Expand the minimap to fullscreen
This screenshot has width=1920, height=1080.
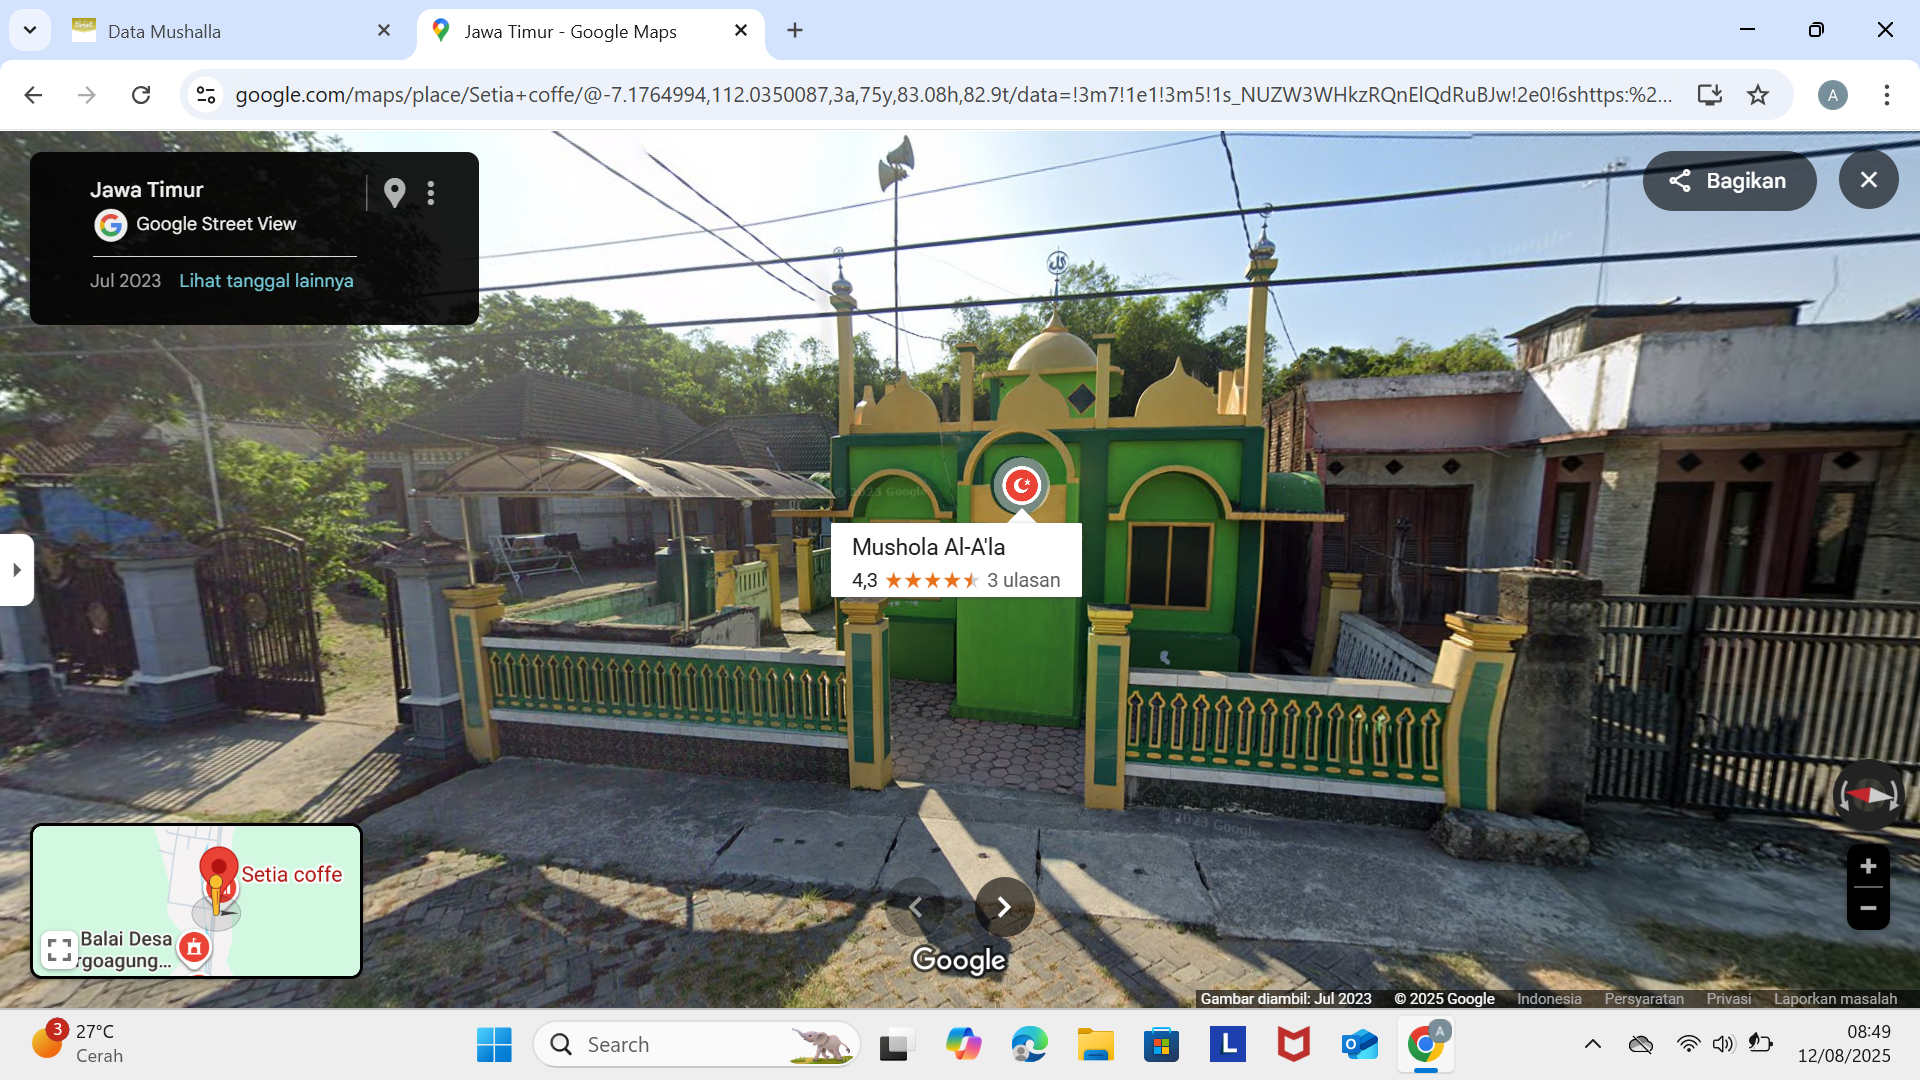click(x=59, y=950)
